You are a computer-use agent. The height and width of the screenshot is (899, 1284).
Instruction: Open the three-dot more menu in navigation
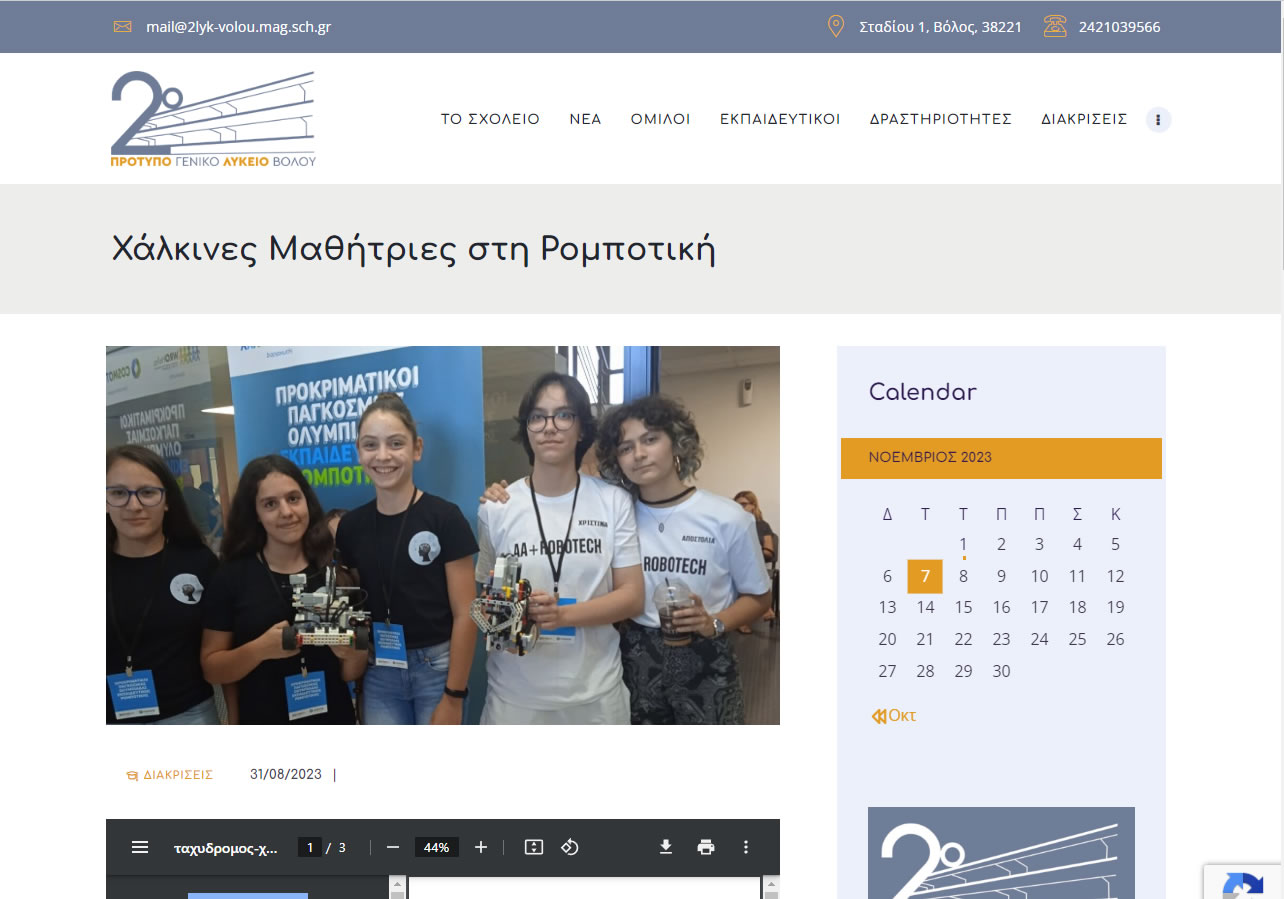[1158, 119]
